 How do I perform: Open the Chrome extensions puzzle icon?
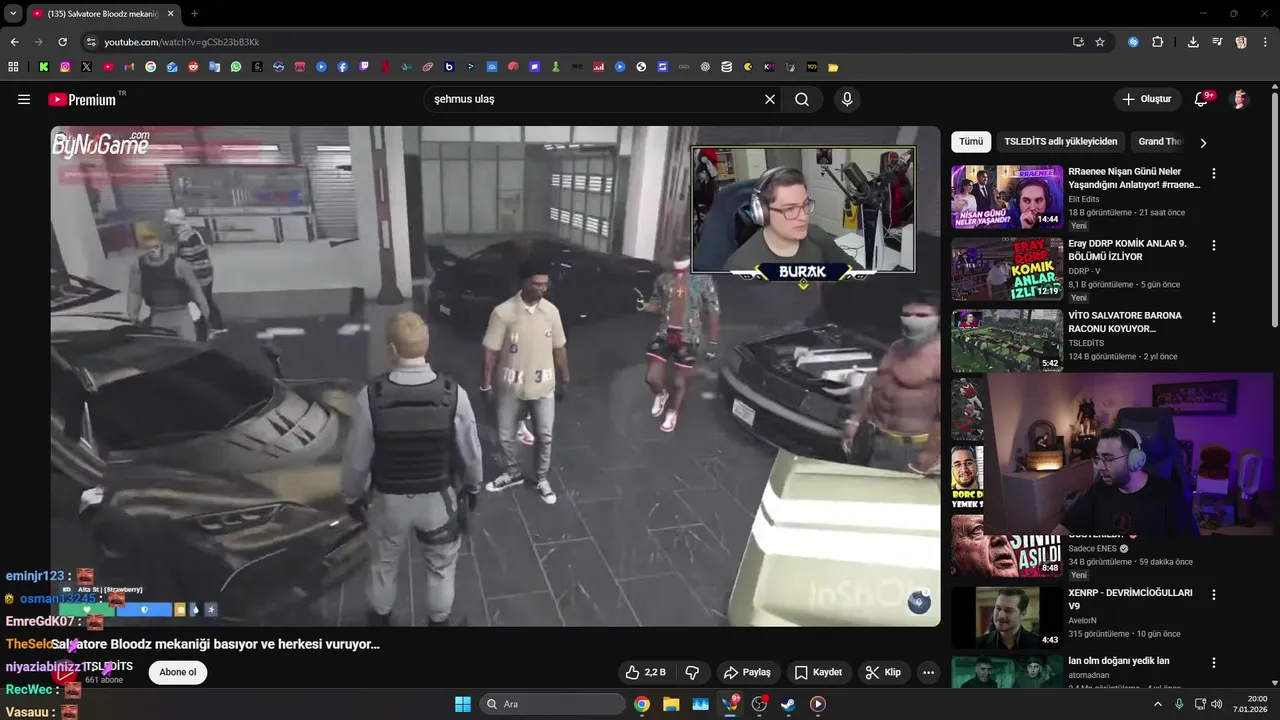tap(1158, 42)
